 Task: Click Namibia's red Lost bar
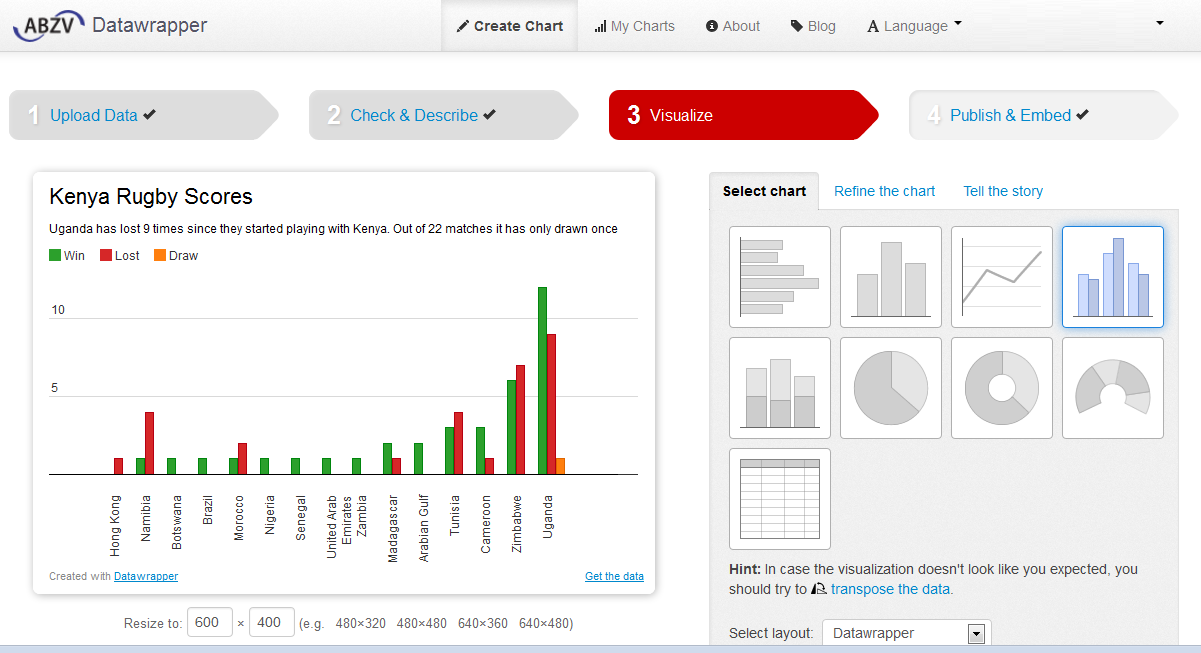[x=149, y=443]
